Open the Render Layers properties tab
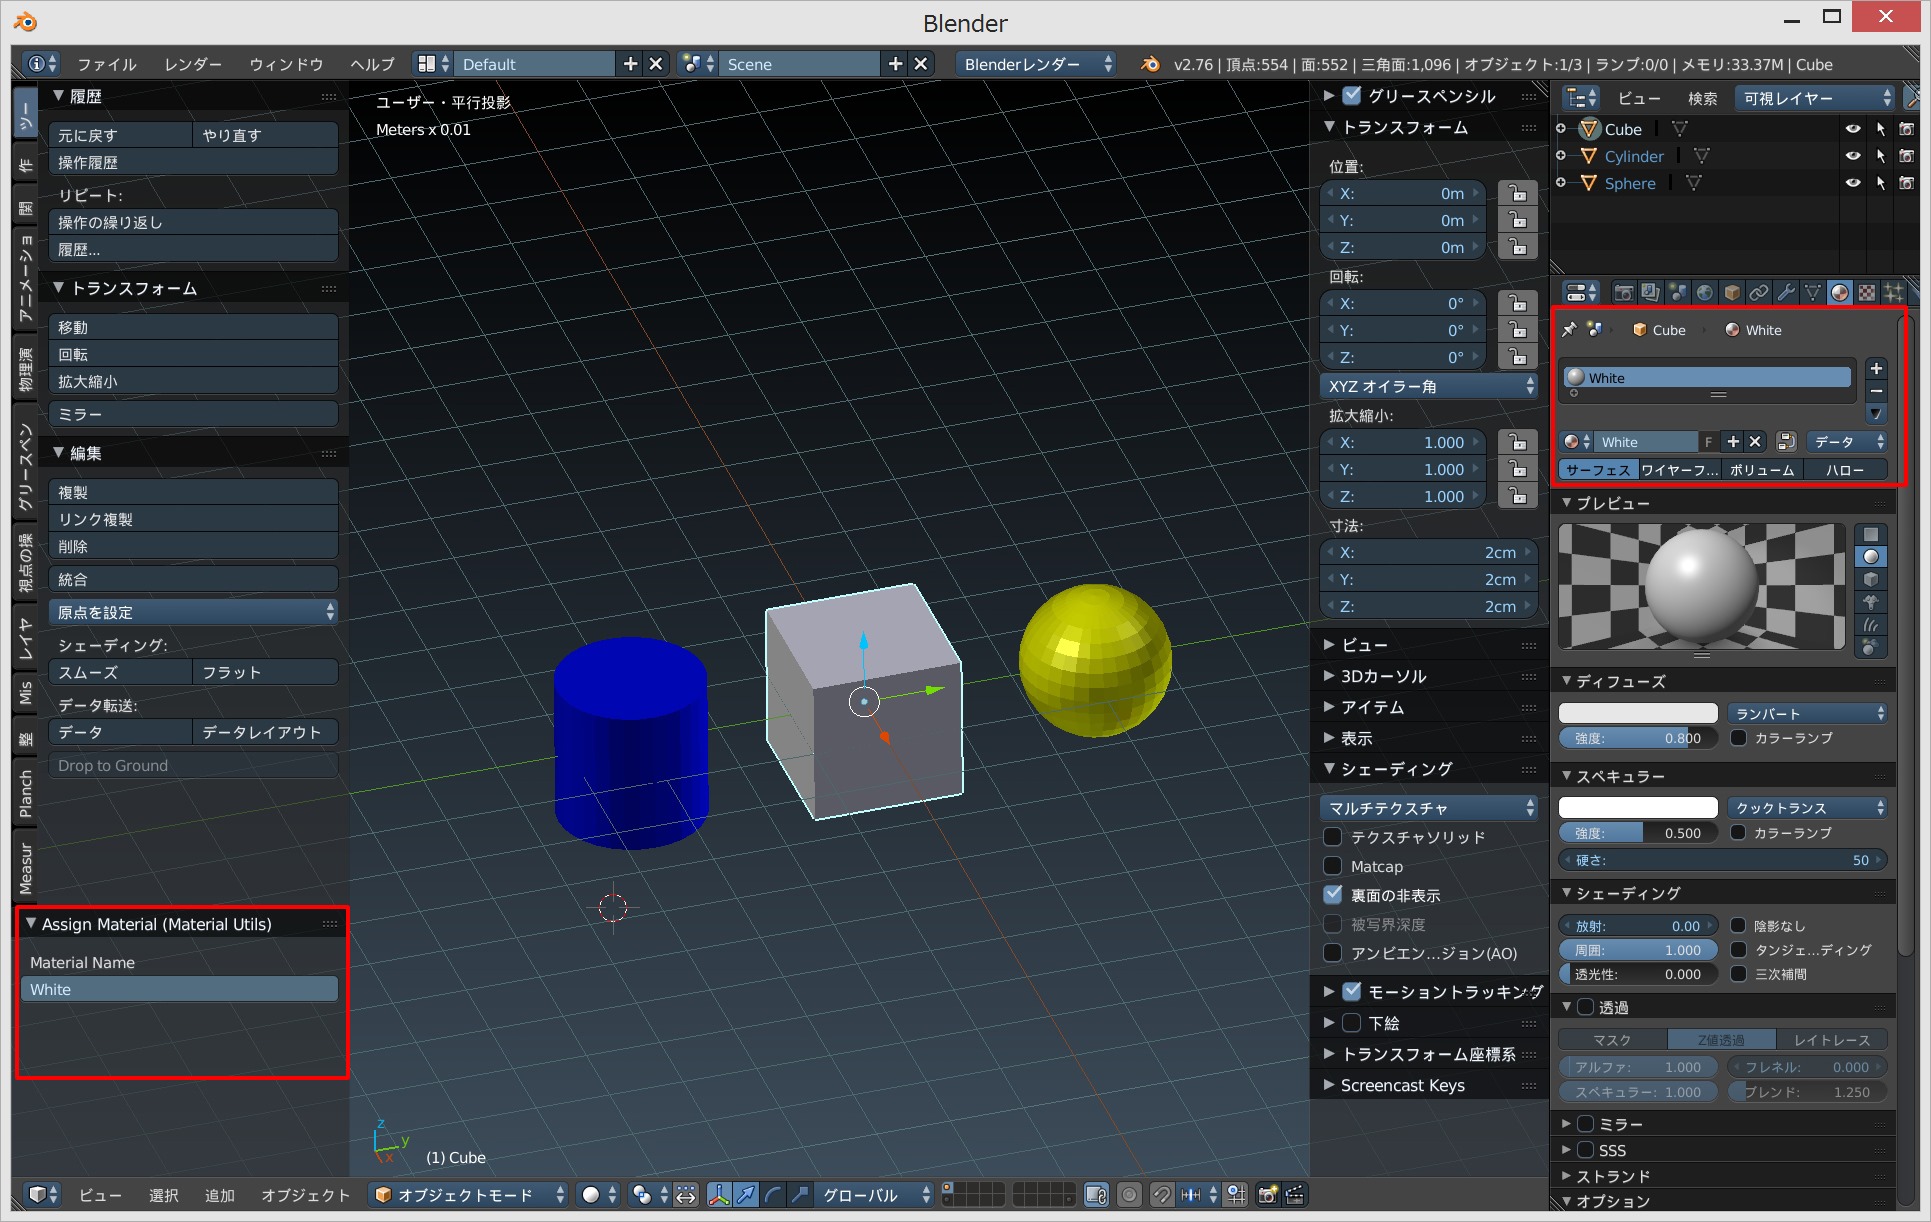The width and height of the screenshot is (1931, 1222). (1650, 293)
